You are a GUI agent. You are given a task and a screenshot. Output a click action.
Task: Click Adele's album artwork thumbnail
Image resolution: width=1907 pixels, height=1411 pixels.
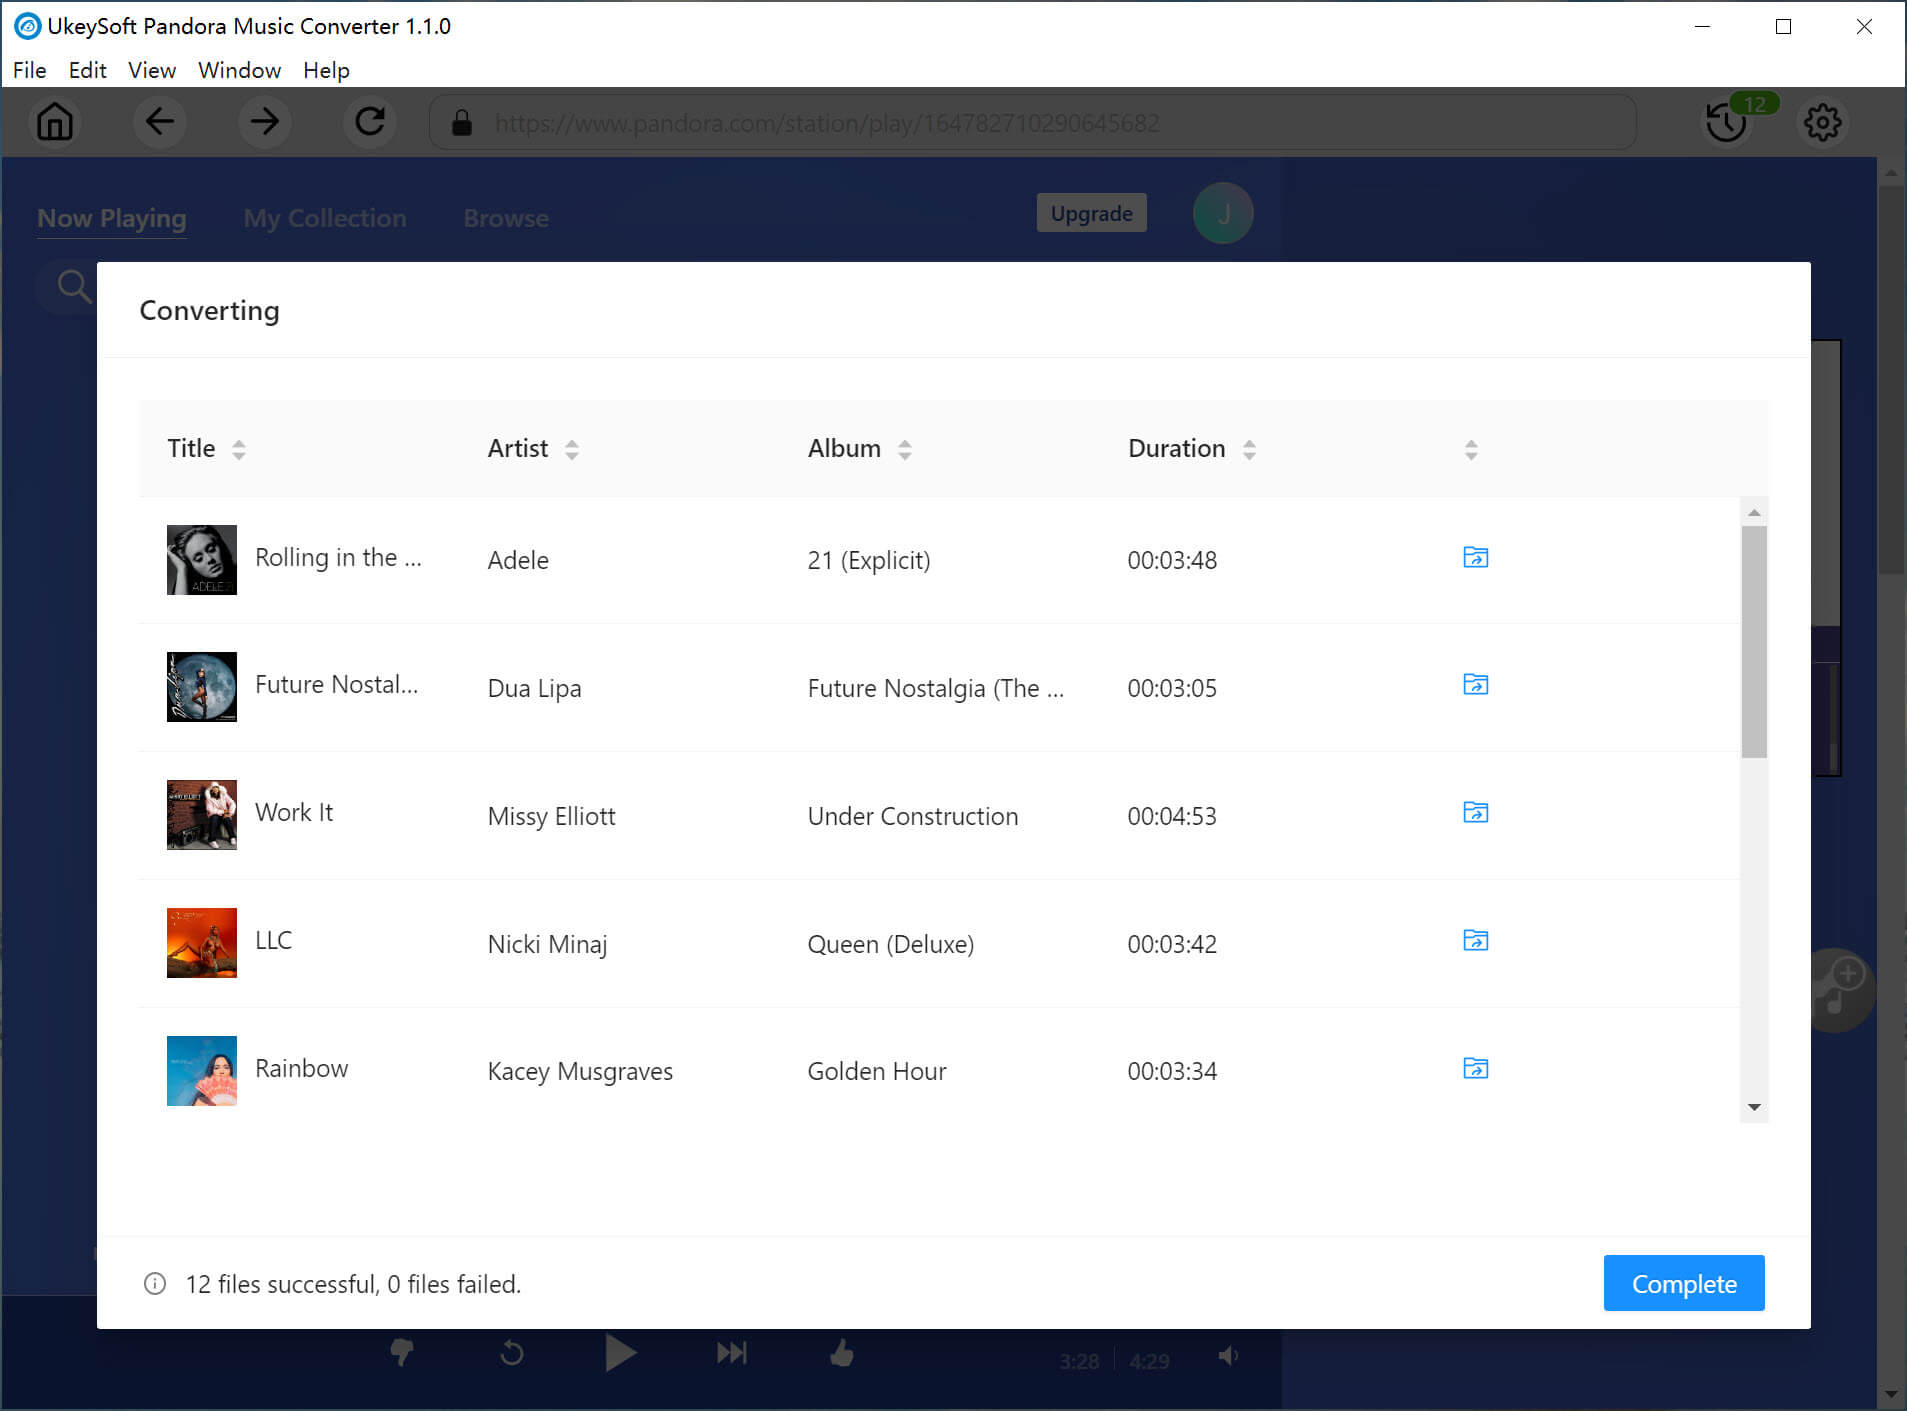click(x=201, y=560)
